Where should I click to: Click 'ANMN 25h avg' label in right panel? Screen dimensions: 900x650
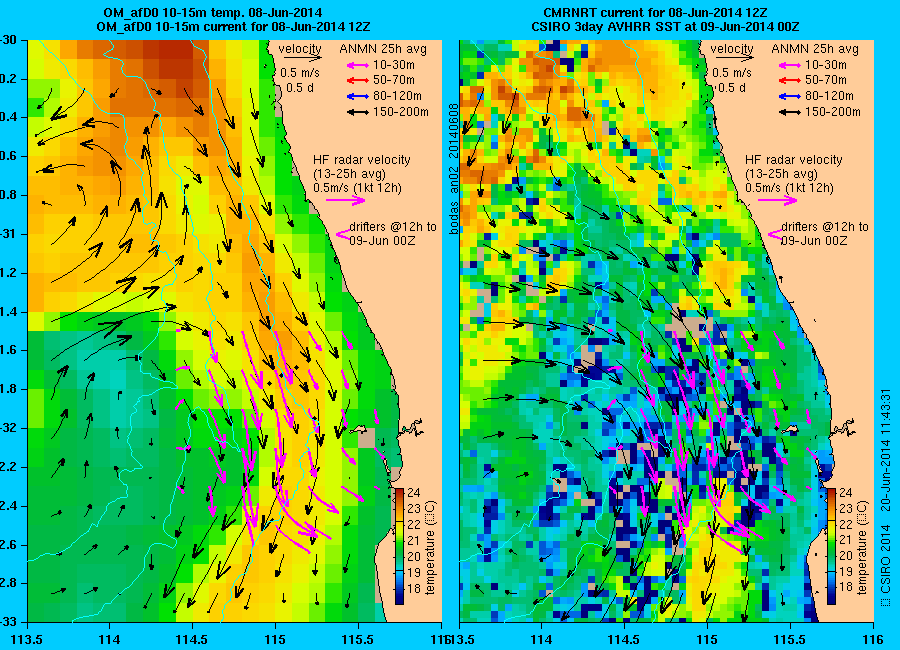click(x=815, y=49)
